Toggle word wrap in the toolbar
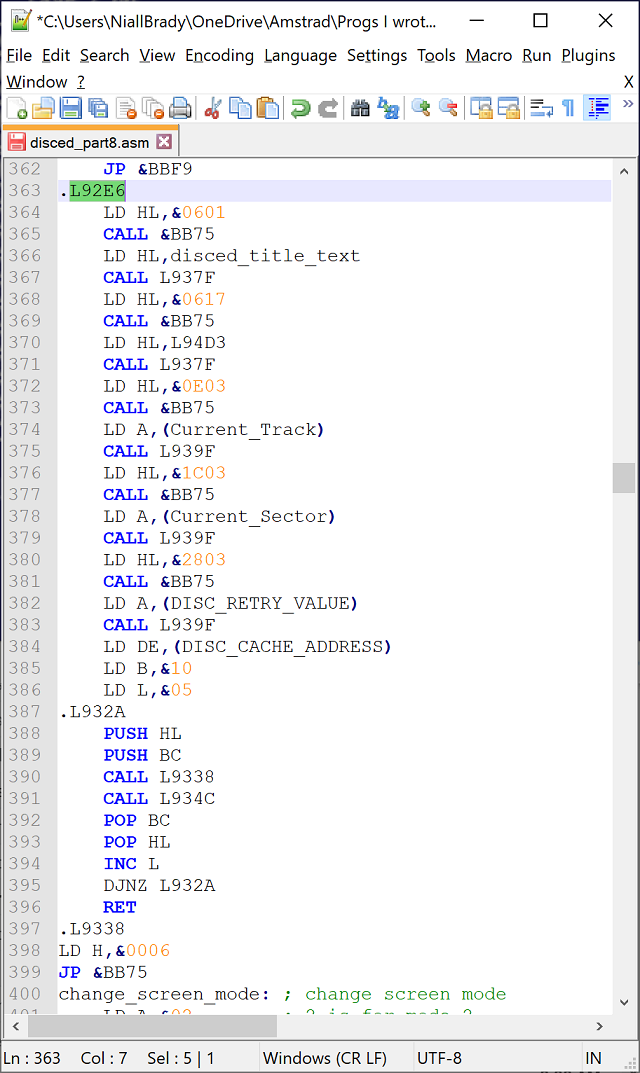Screen dimensions: 640x1073 [x=541, y=108]
